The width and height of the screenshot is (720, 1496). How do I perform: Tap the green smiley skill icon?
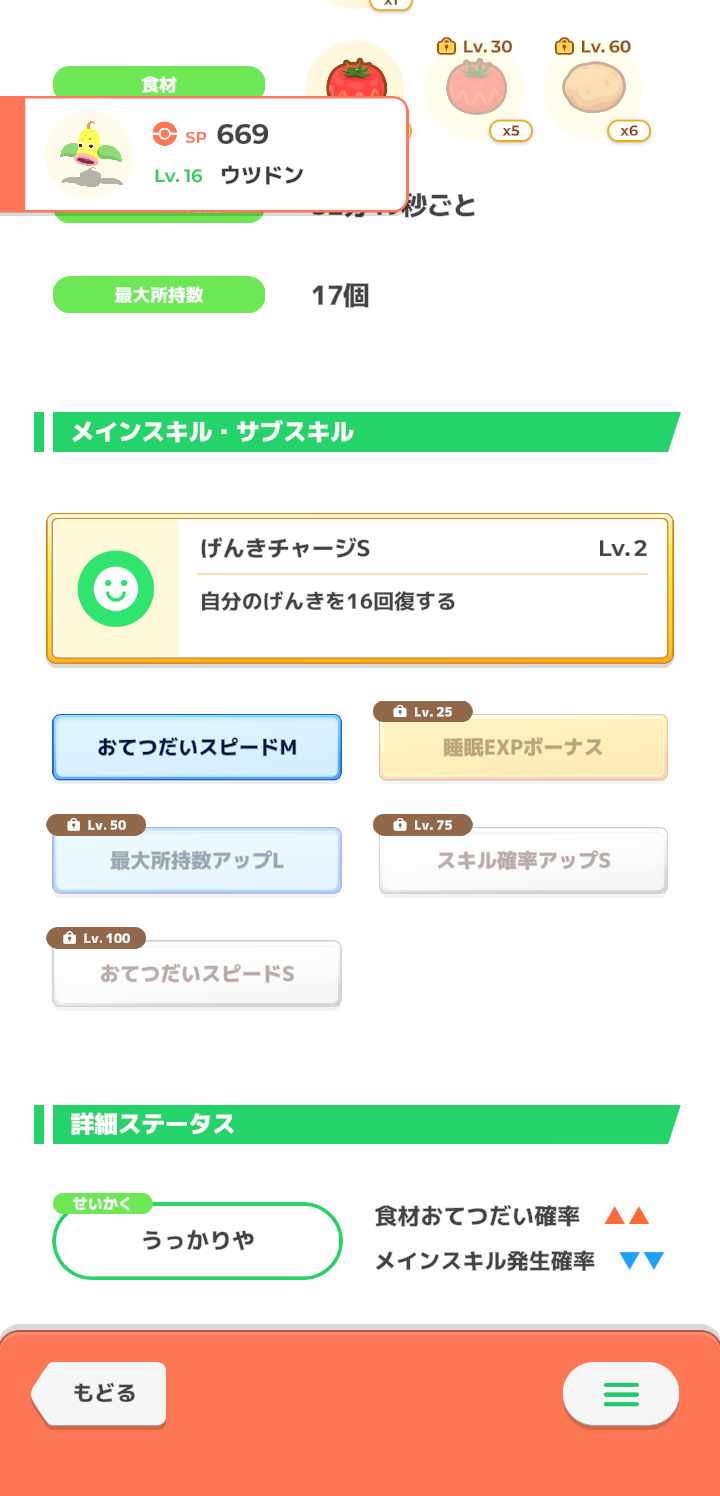click(116, 589)
